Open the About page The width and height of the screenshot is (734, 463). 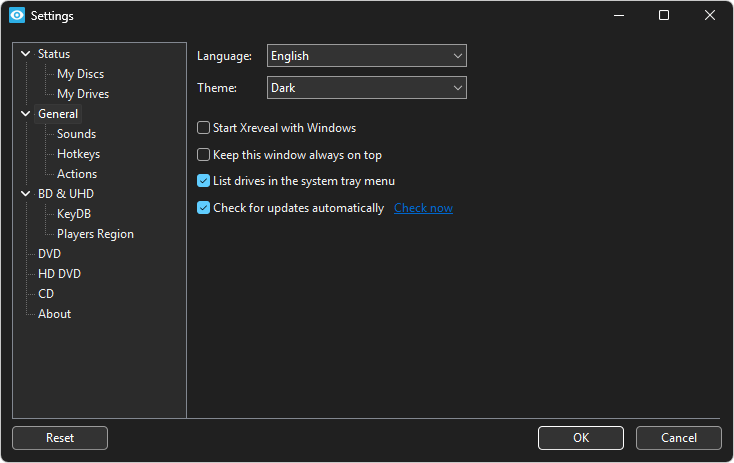tap(54, 314)
